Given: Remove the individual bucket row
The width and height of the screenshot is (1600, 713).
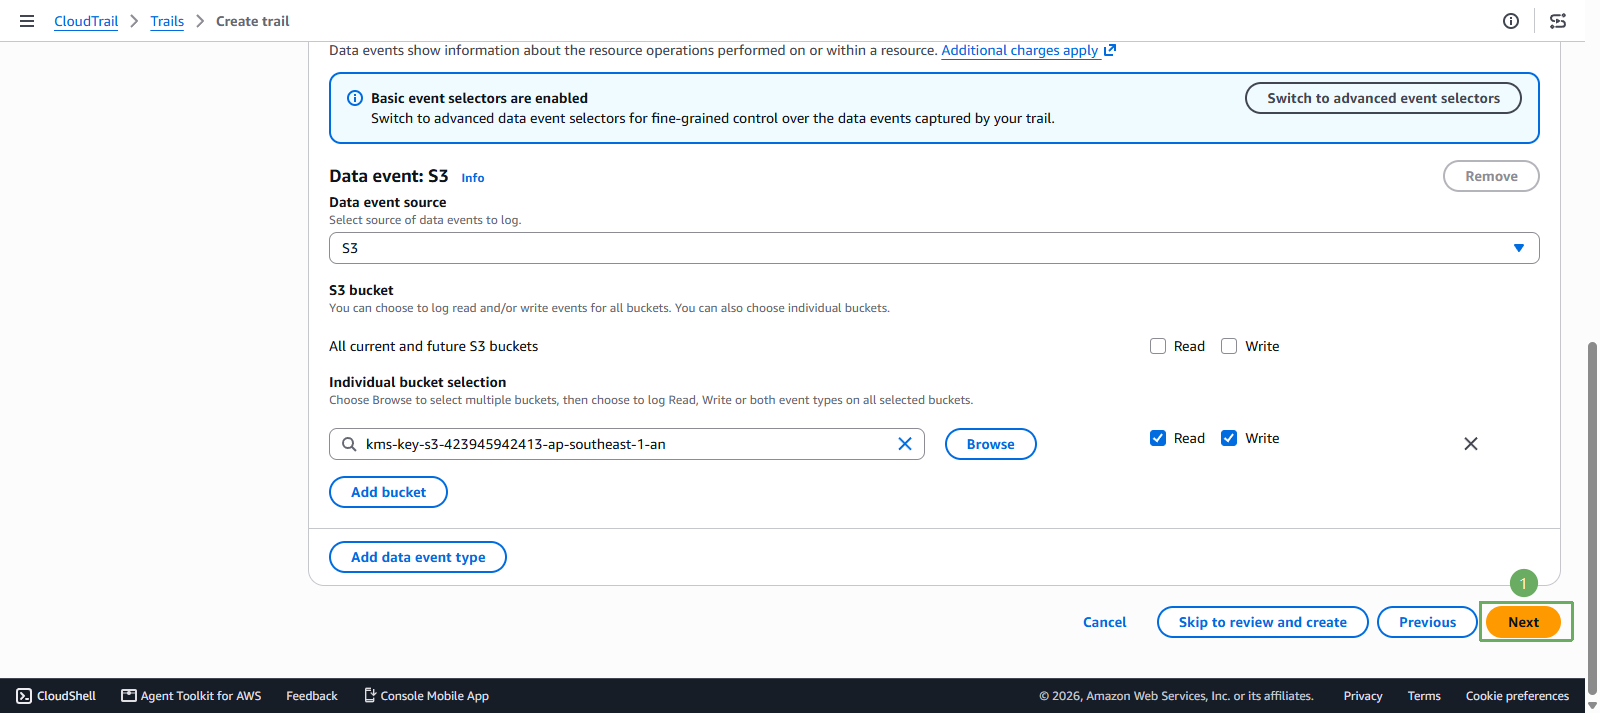Looking at the screenshot, I should coord(1471,444).
